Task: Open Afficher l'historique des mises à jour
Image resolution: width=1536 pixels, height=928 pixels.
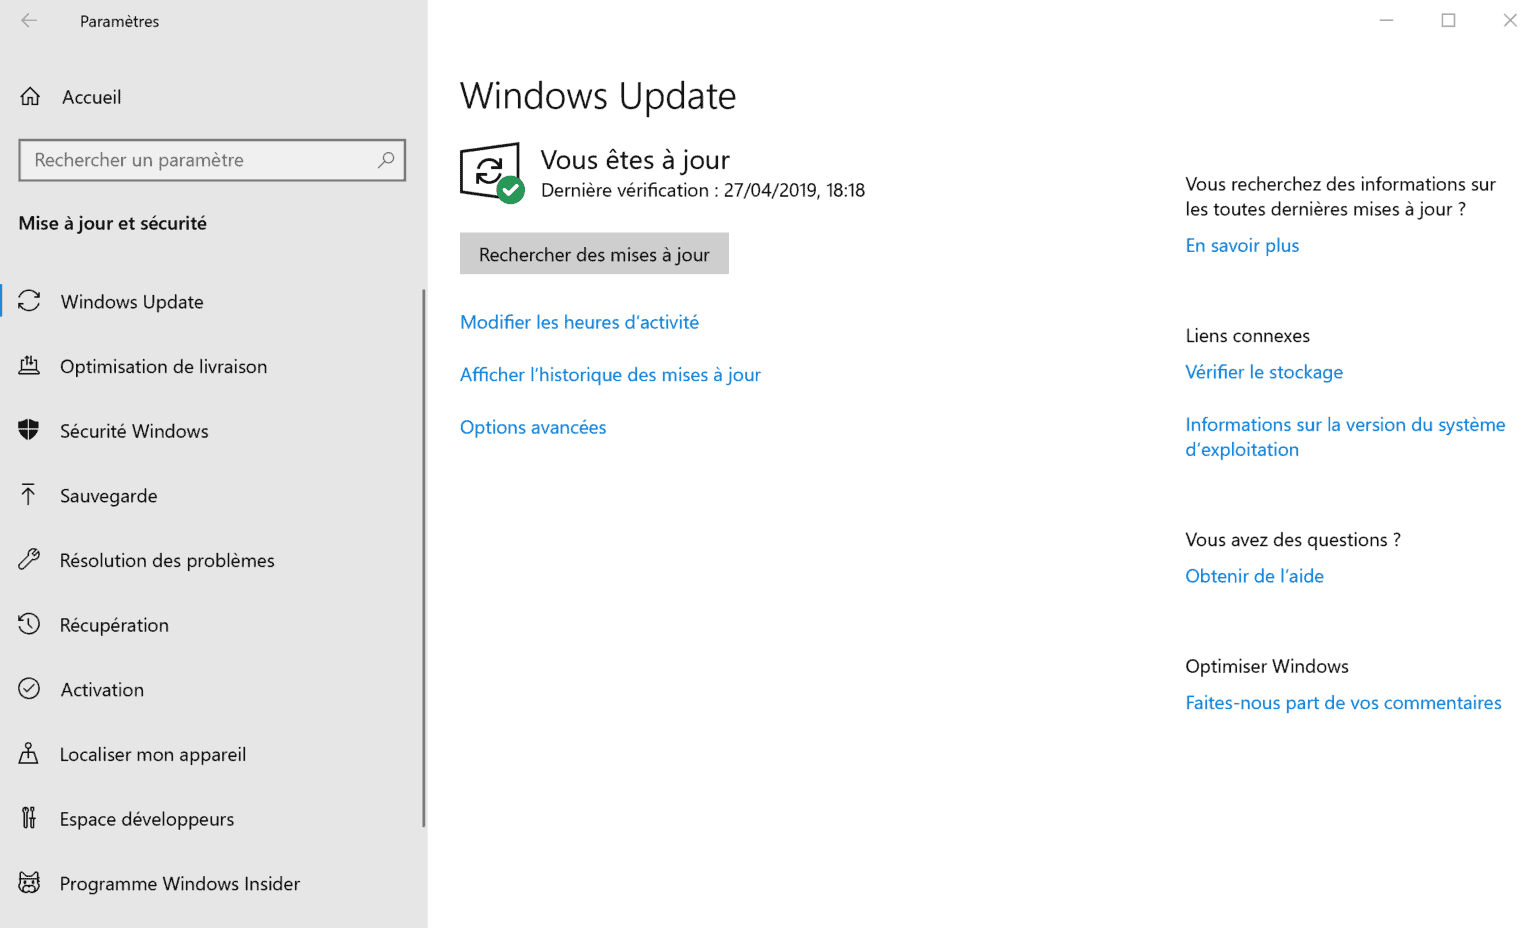Action: pyautogui.click(x=610, y=375)
